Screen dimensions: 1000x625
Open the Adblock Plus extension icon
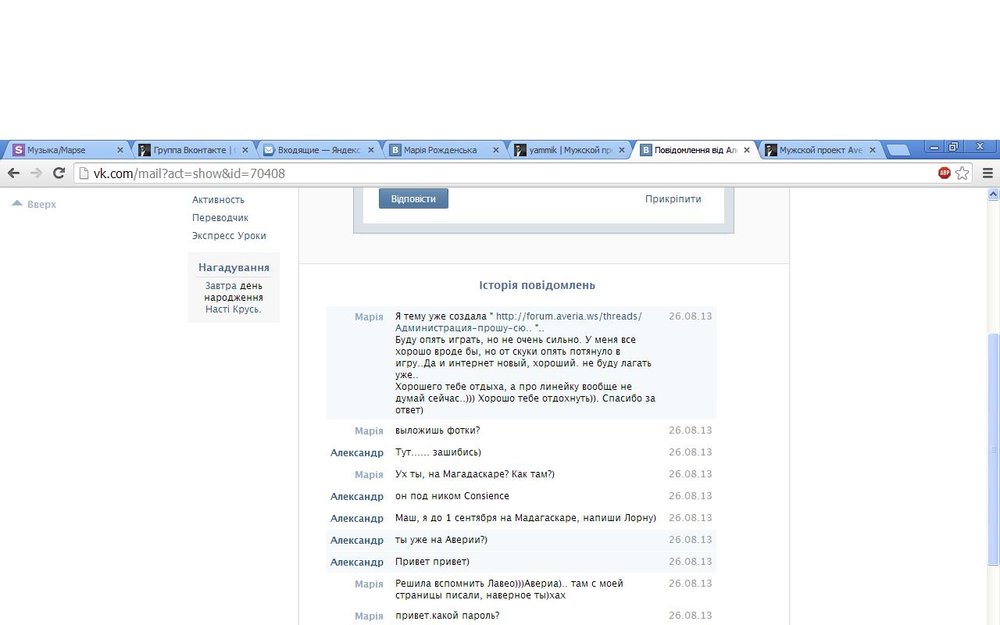point(944,173)
